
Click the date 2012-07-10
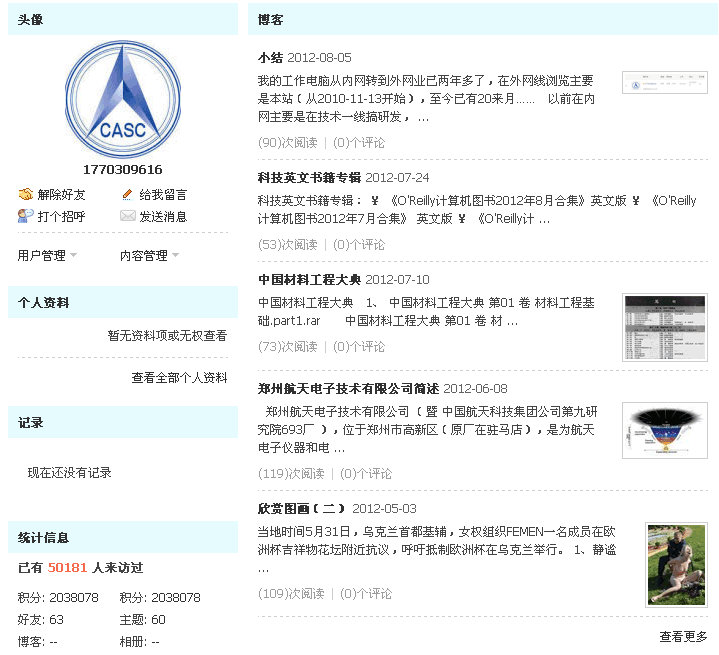tap(397, 279)
